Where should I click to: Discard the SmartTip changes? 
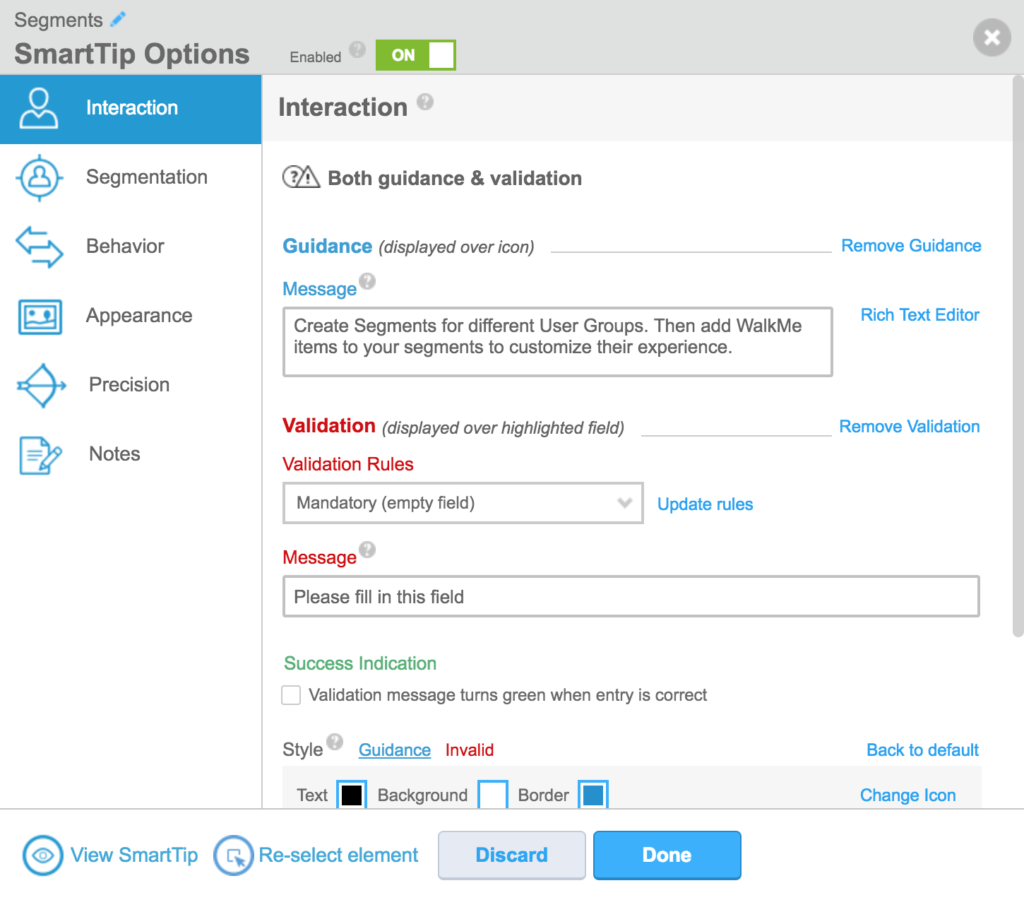pos(511,855)
